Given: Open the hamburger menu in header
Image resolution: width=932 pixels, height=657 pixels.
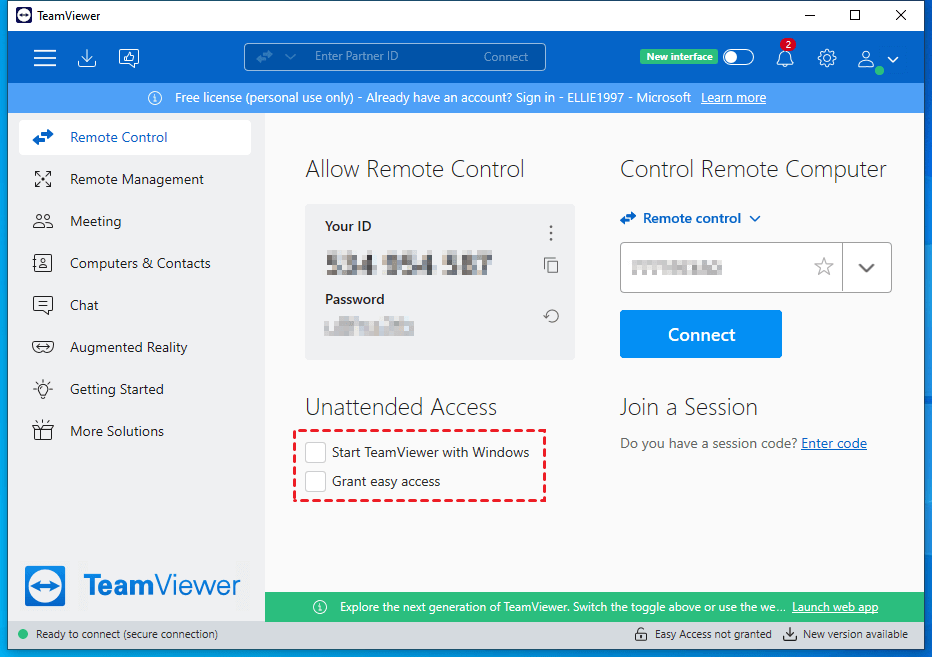Looking at the screenshot, I should [x=45, y=58].
